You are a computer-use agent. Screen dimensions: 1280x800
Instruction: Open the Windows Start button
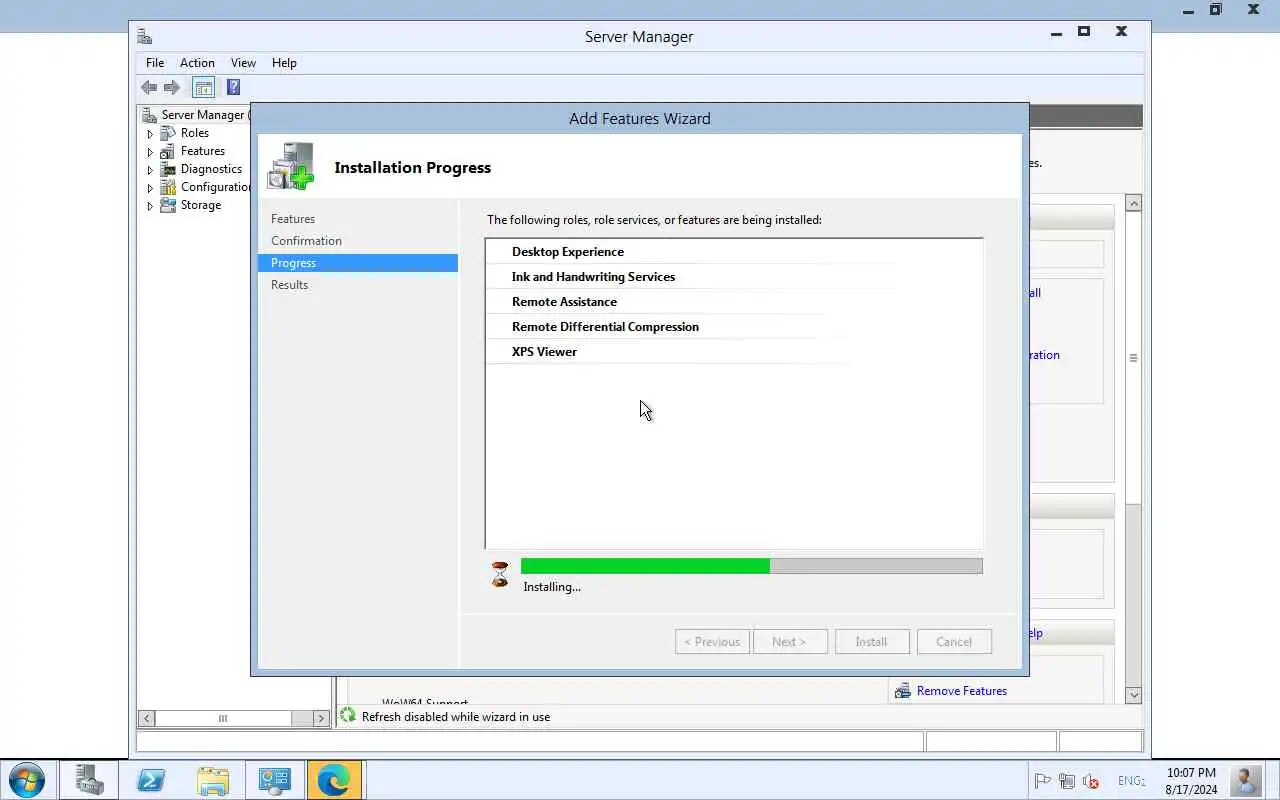[26, 780]
